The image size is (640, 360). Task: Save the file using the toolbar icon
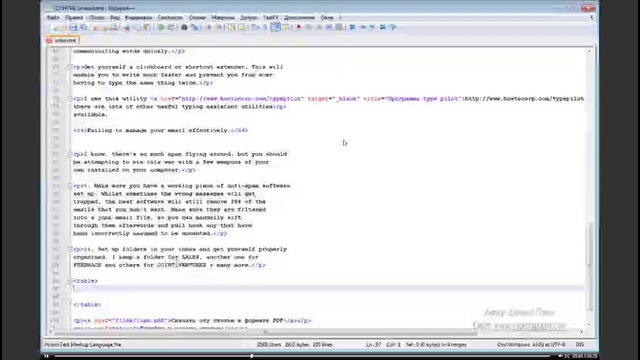73,27
